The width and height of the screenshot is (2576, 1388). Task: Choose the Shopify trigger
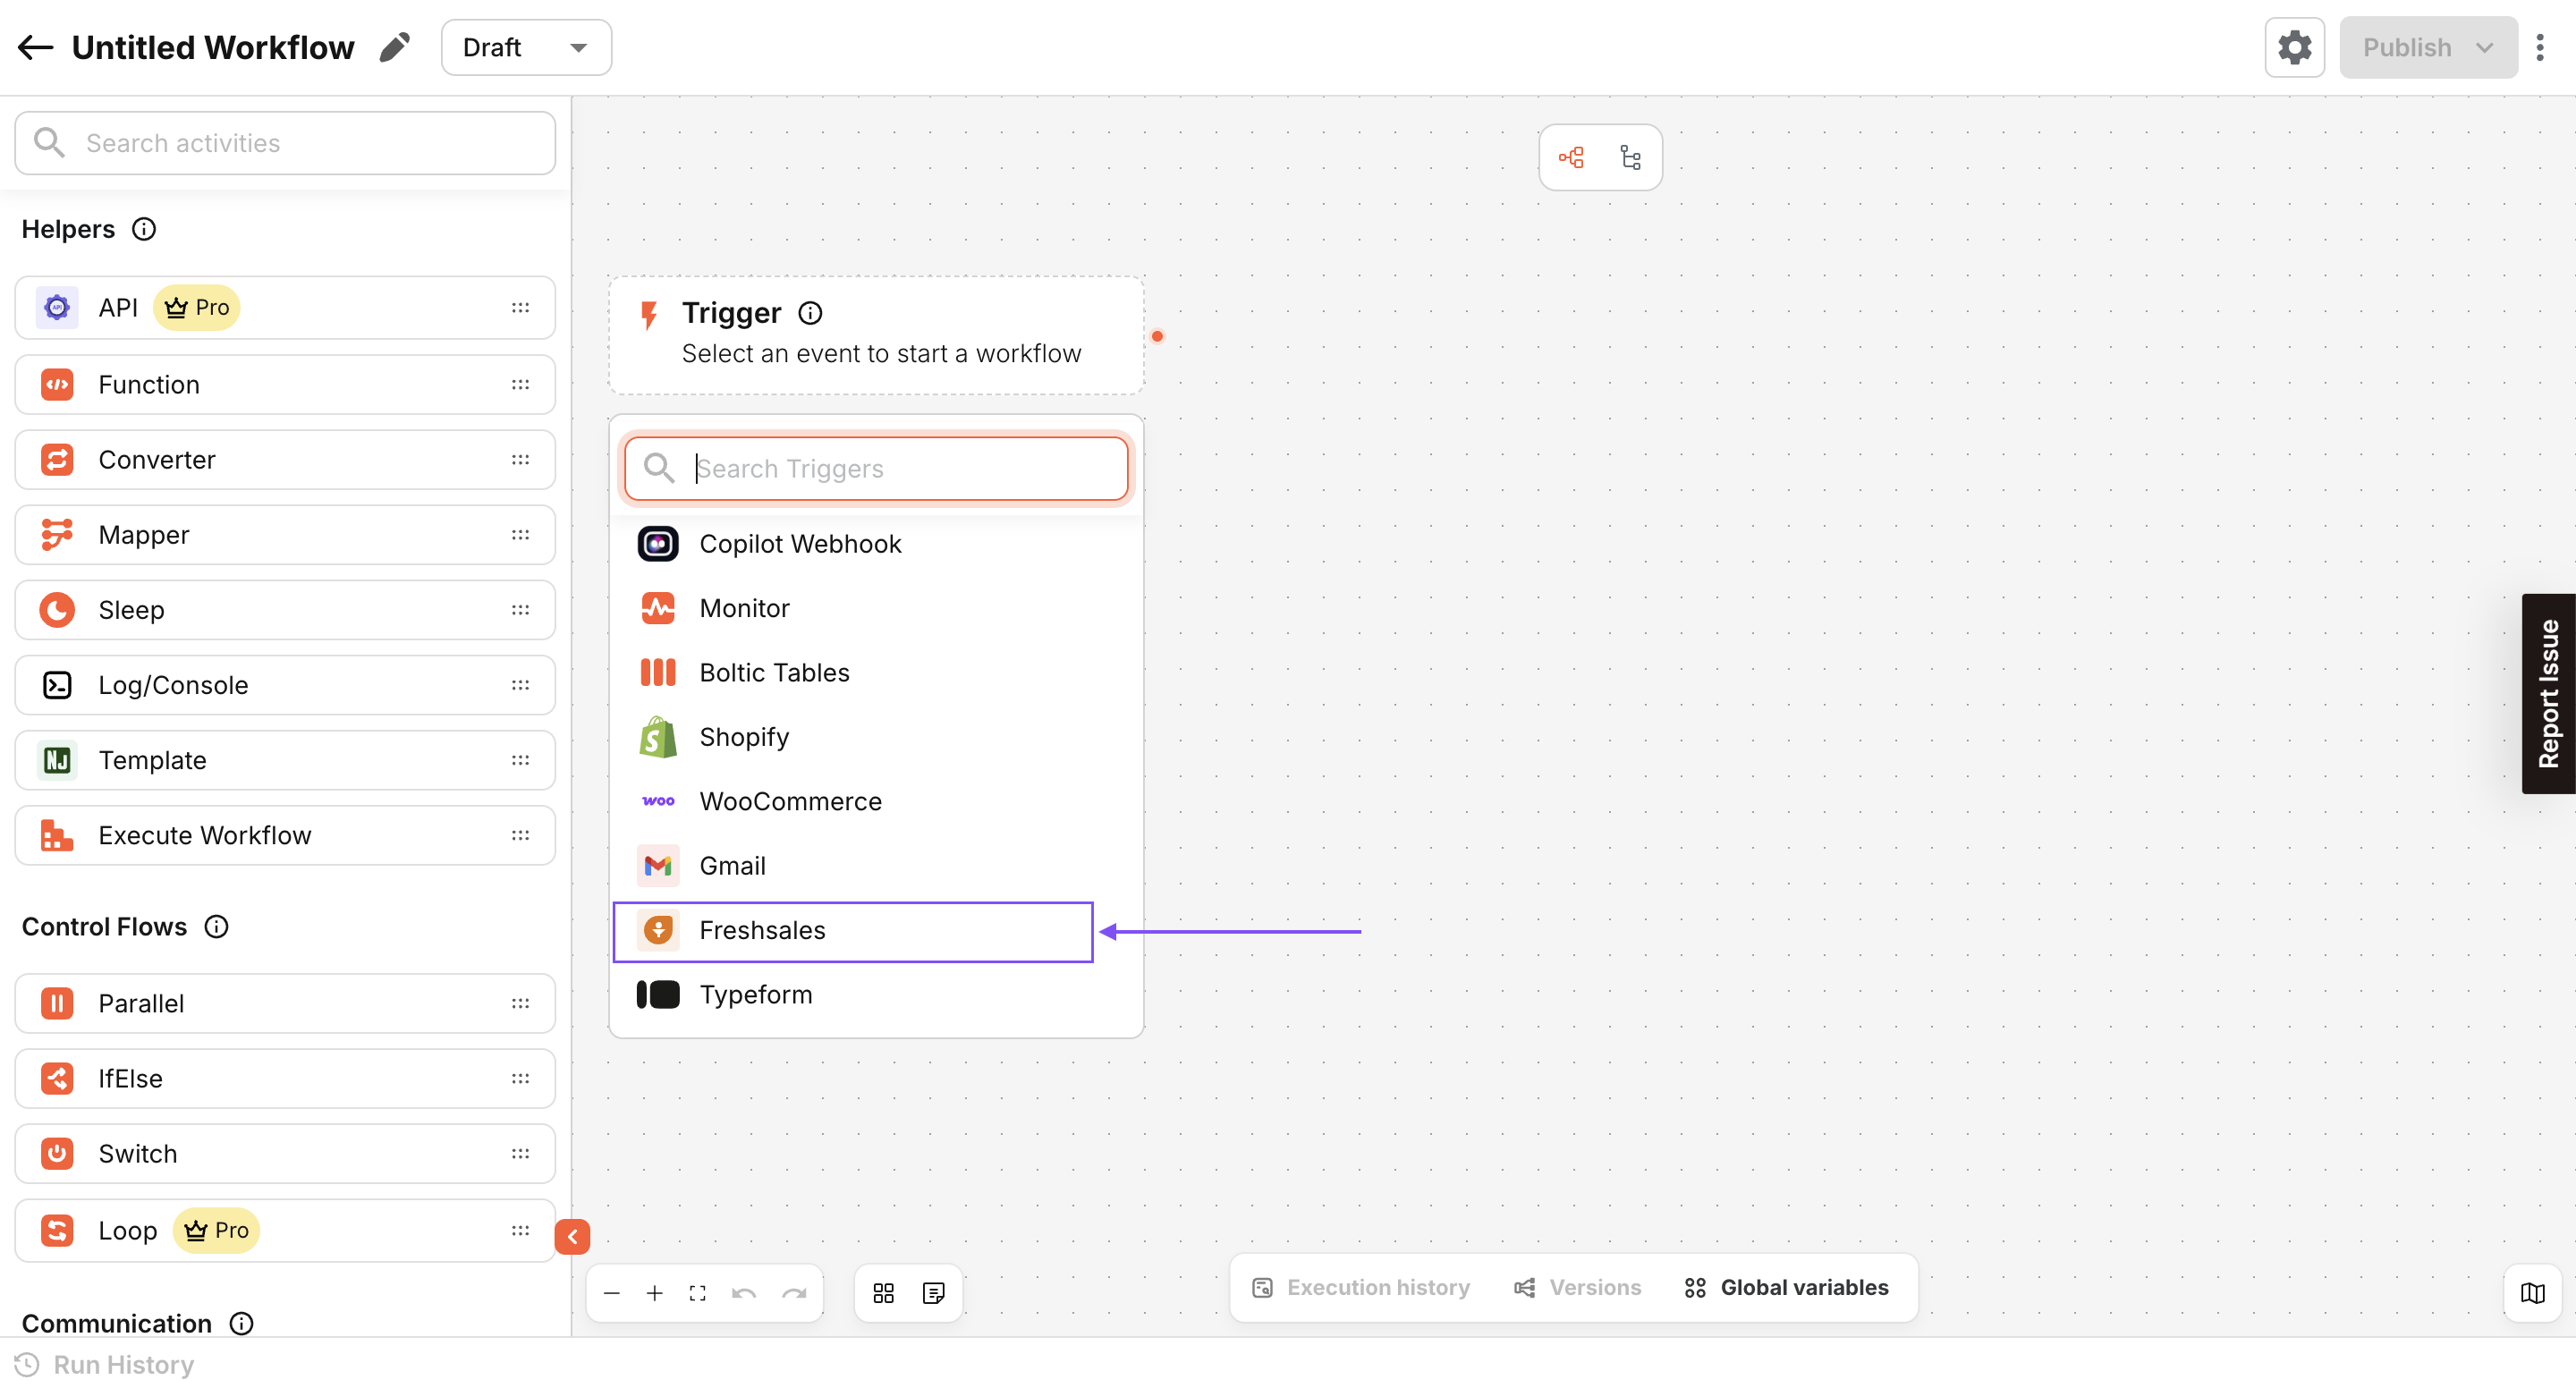pyautogui.click(x=876, y=736)
